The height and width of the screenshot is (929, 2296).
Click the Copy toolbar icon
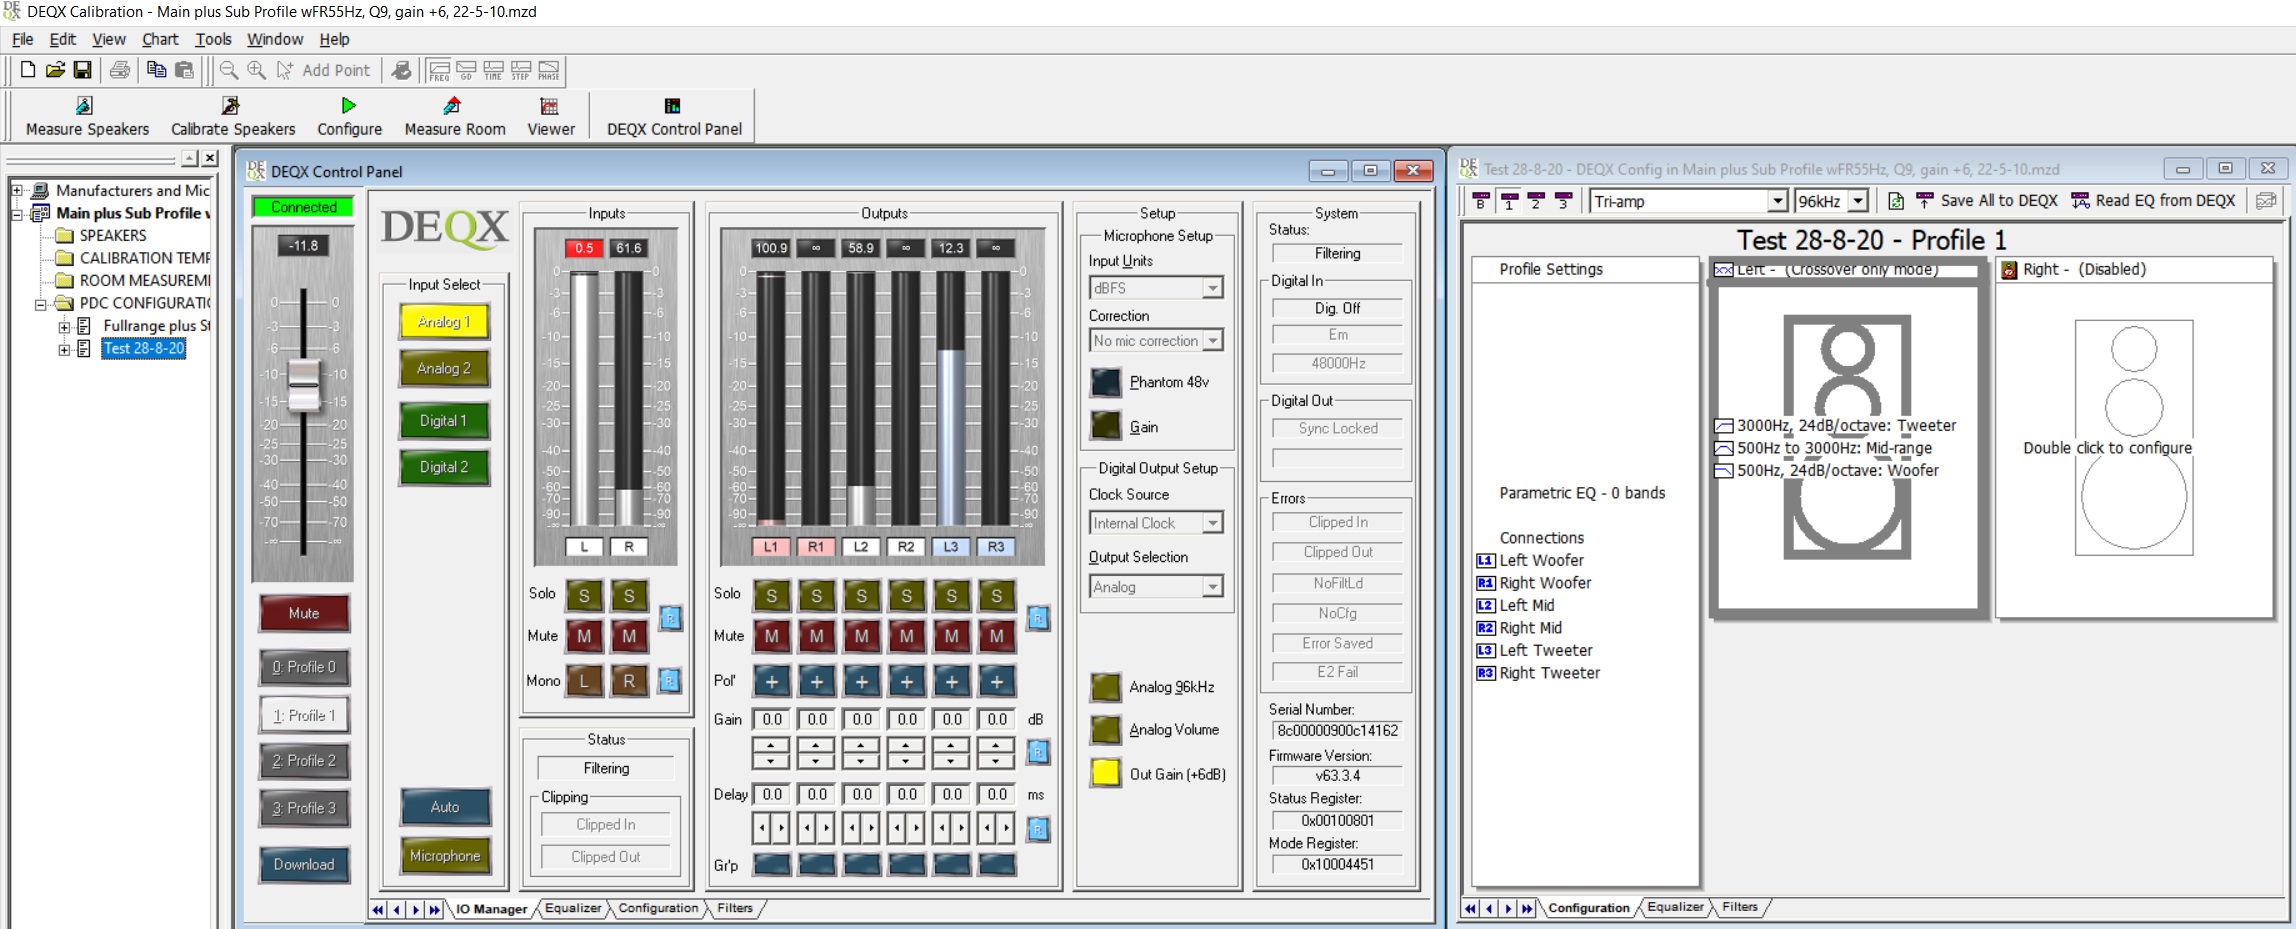pos(156,70)
